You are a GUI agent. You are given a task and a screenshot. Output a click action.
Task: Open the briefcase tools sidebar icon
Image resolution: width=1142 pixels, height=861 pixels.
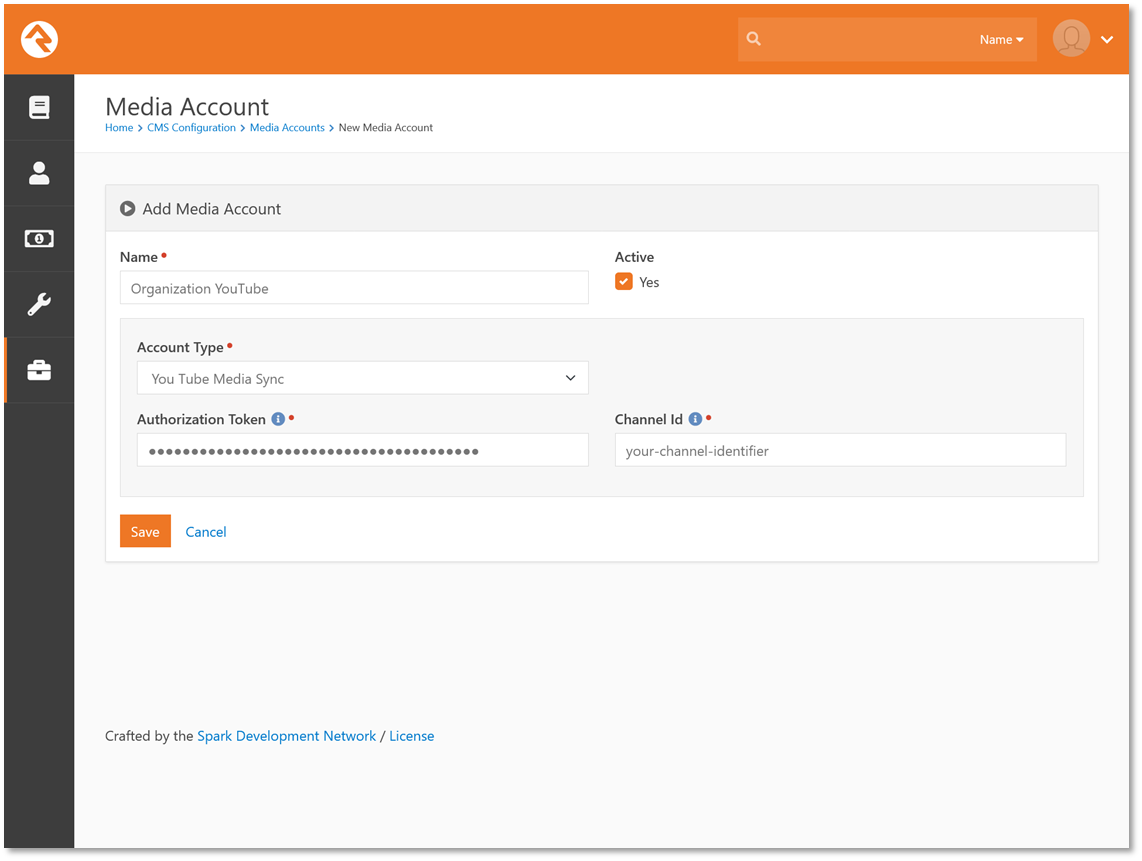click(39, 371)
